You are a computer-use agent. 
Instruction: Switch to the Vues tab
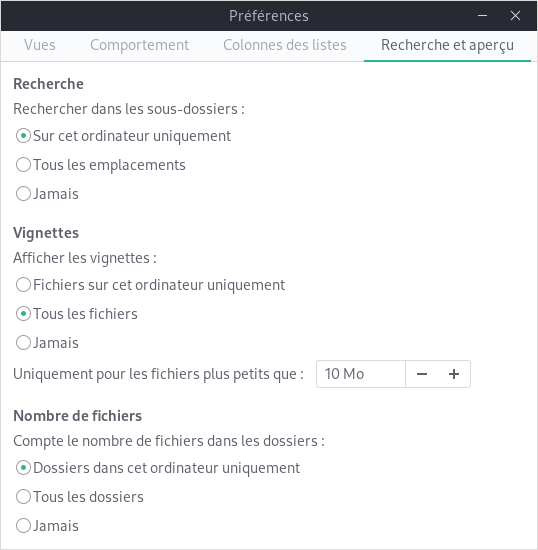(40, 45)
